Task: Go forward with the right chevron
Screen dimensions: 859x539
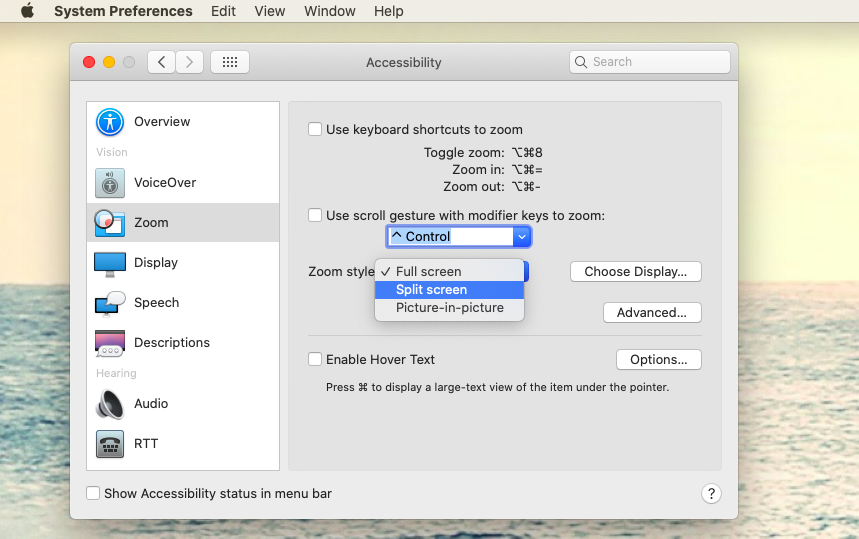Action: click(190, 62)
